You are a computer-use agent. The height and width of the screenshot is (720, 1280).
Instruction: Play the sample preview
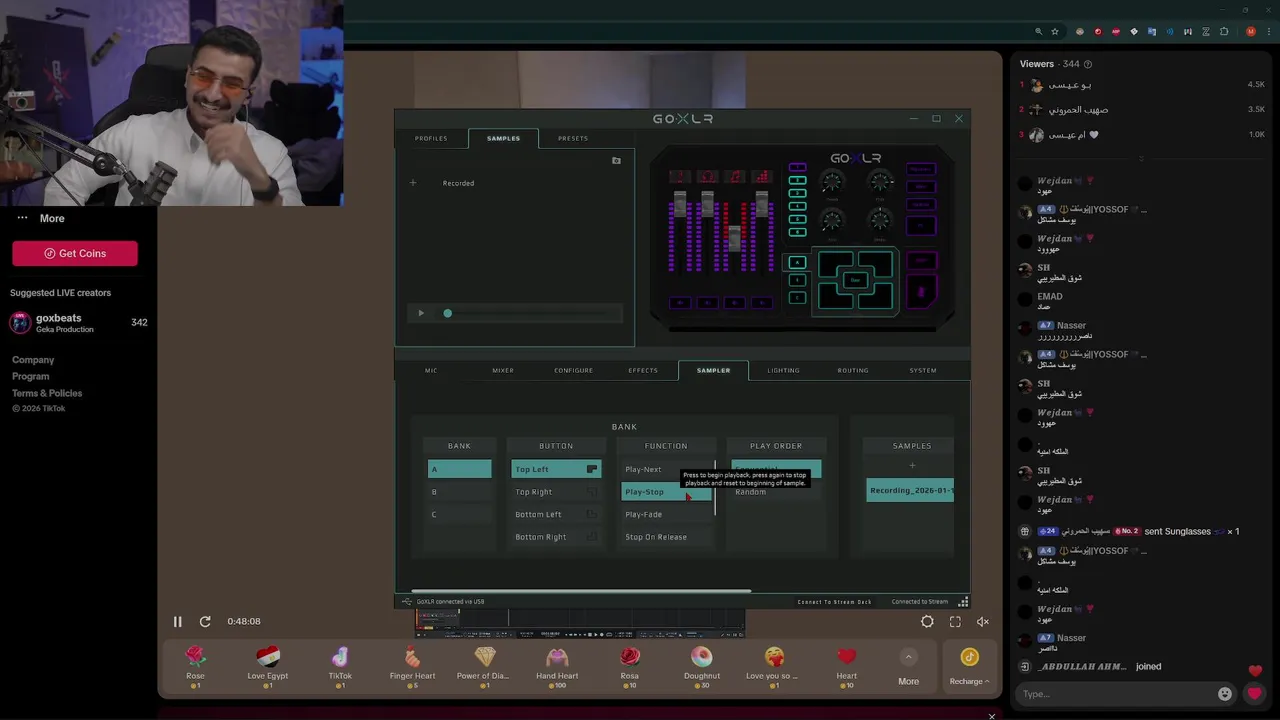421,314
